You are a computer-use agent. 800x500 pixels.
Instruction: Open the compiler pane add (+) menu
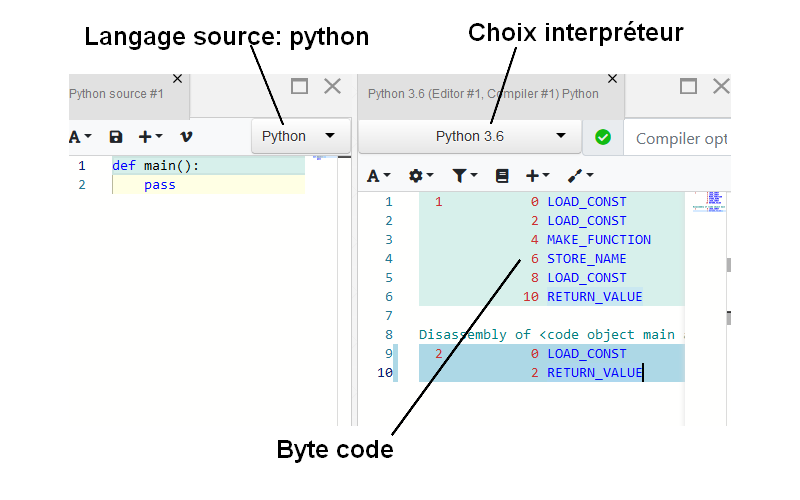(537, 175)
